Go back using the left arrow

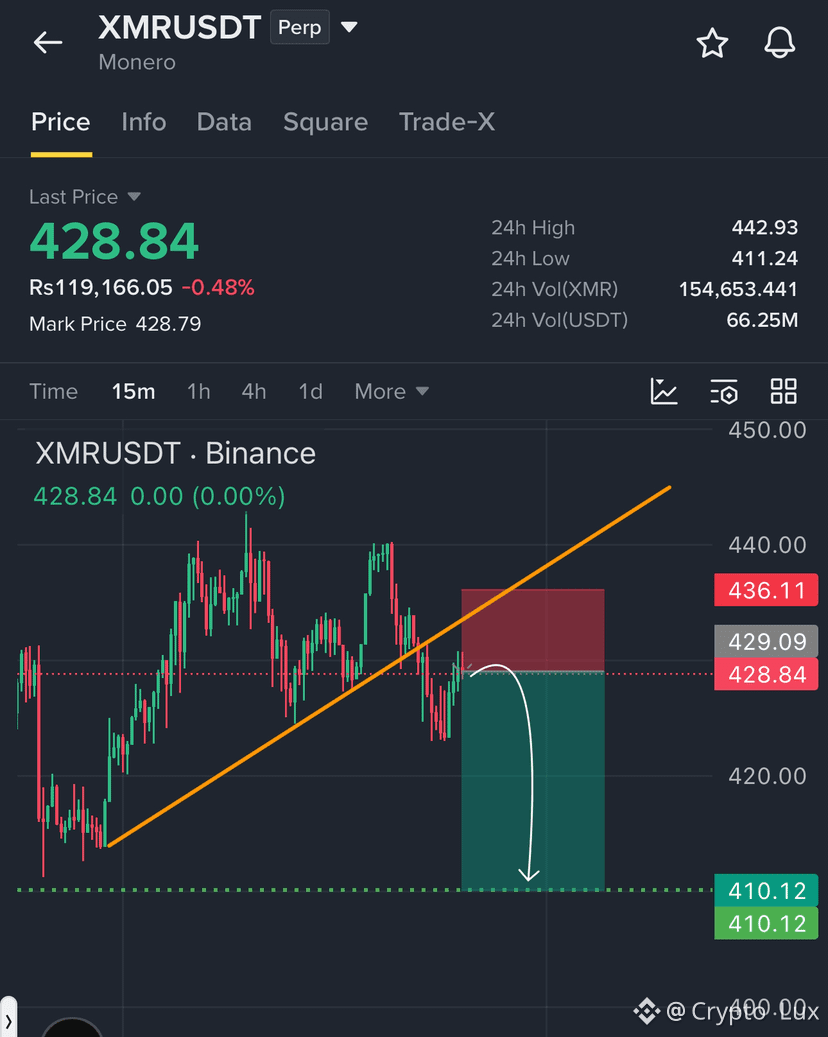[48, 42]
